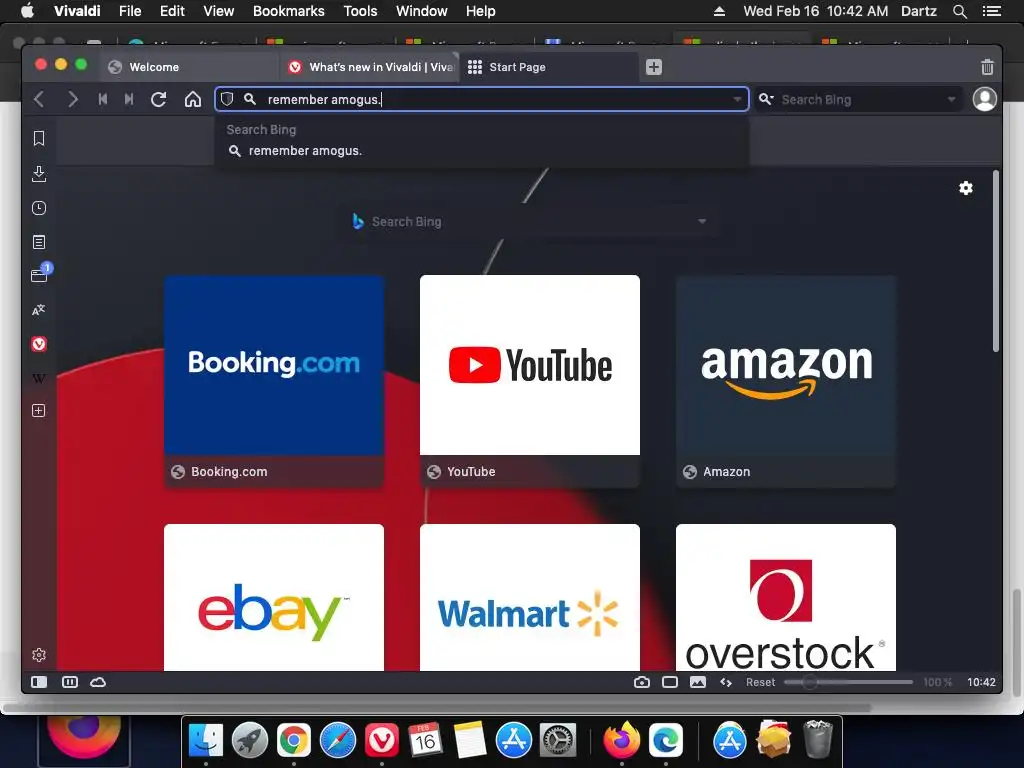This screenshot has height=768, width=1024.
Task: Adjust the page zoom slider
Action: pos(848,682)
